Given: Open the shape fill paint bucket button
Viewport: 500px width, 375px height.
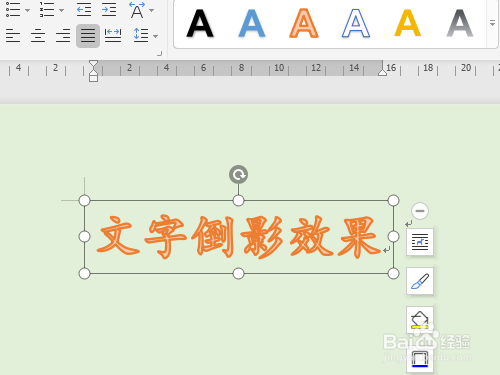Looking at the screenshot, I should 420,320.
